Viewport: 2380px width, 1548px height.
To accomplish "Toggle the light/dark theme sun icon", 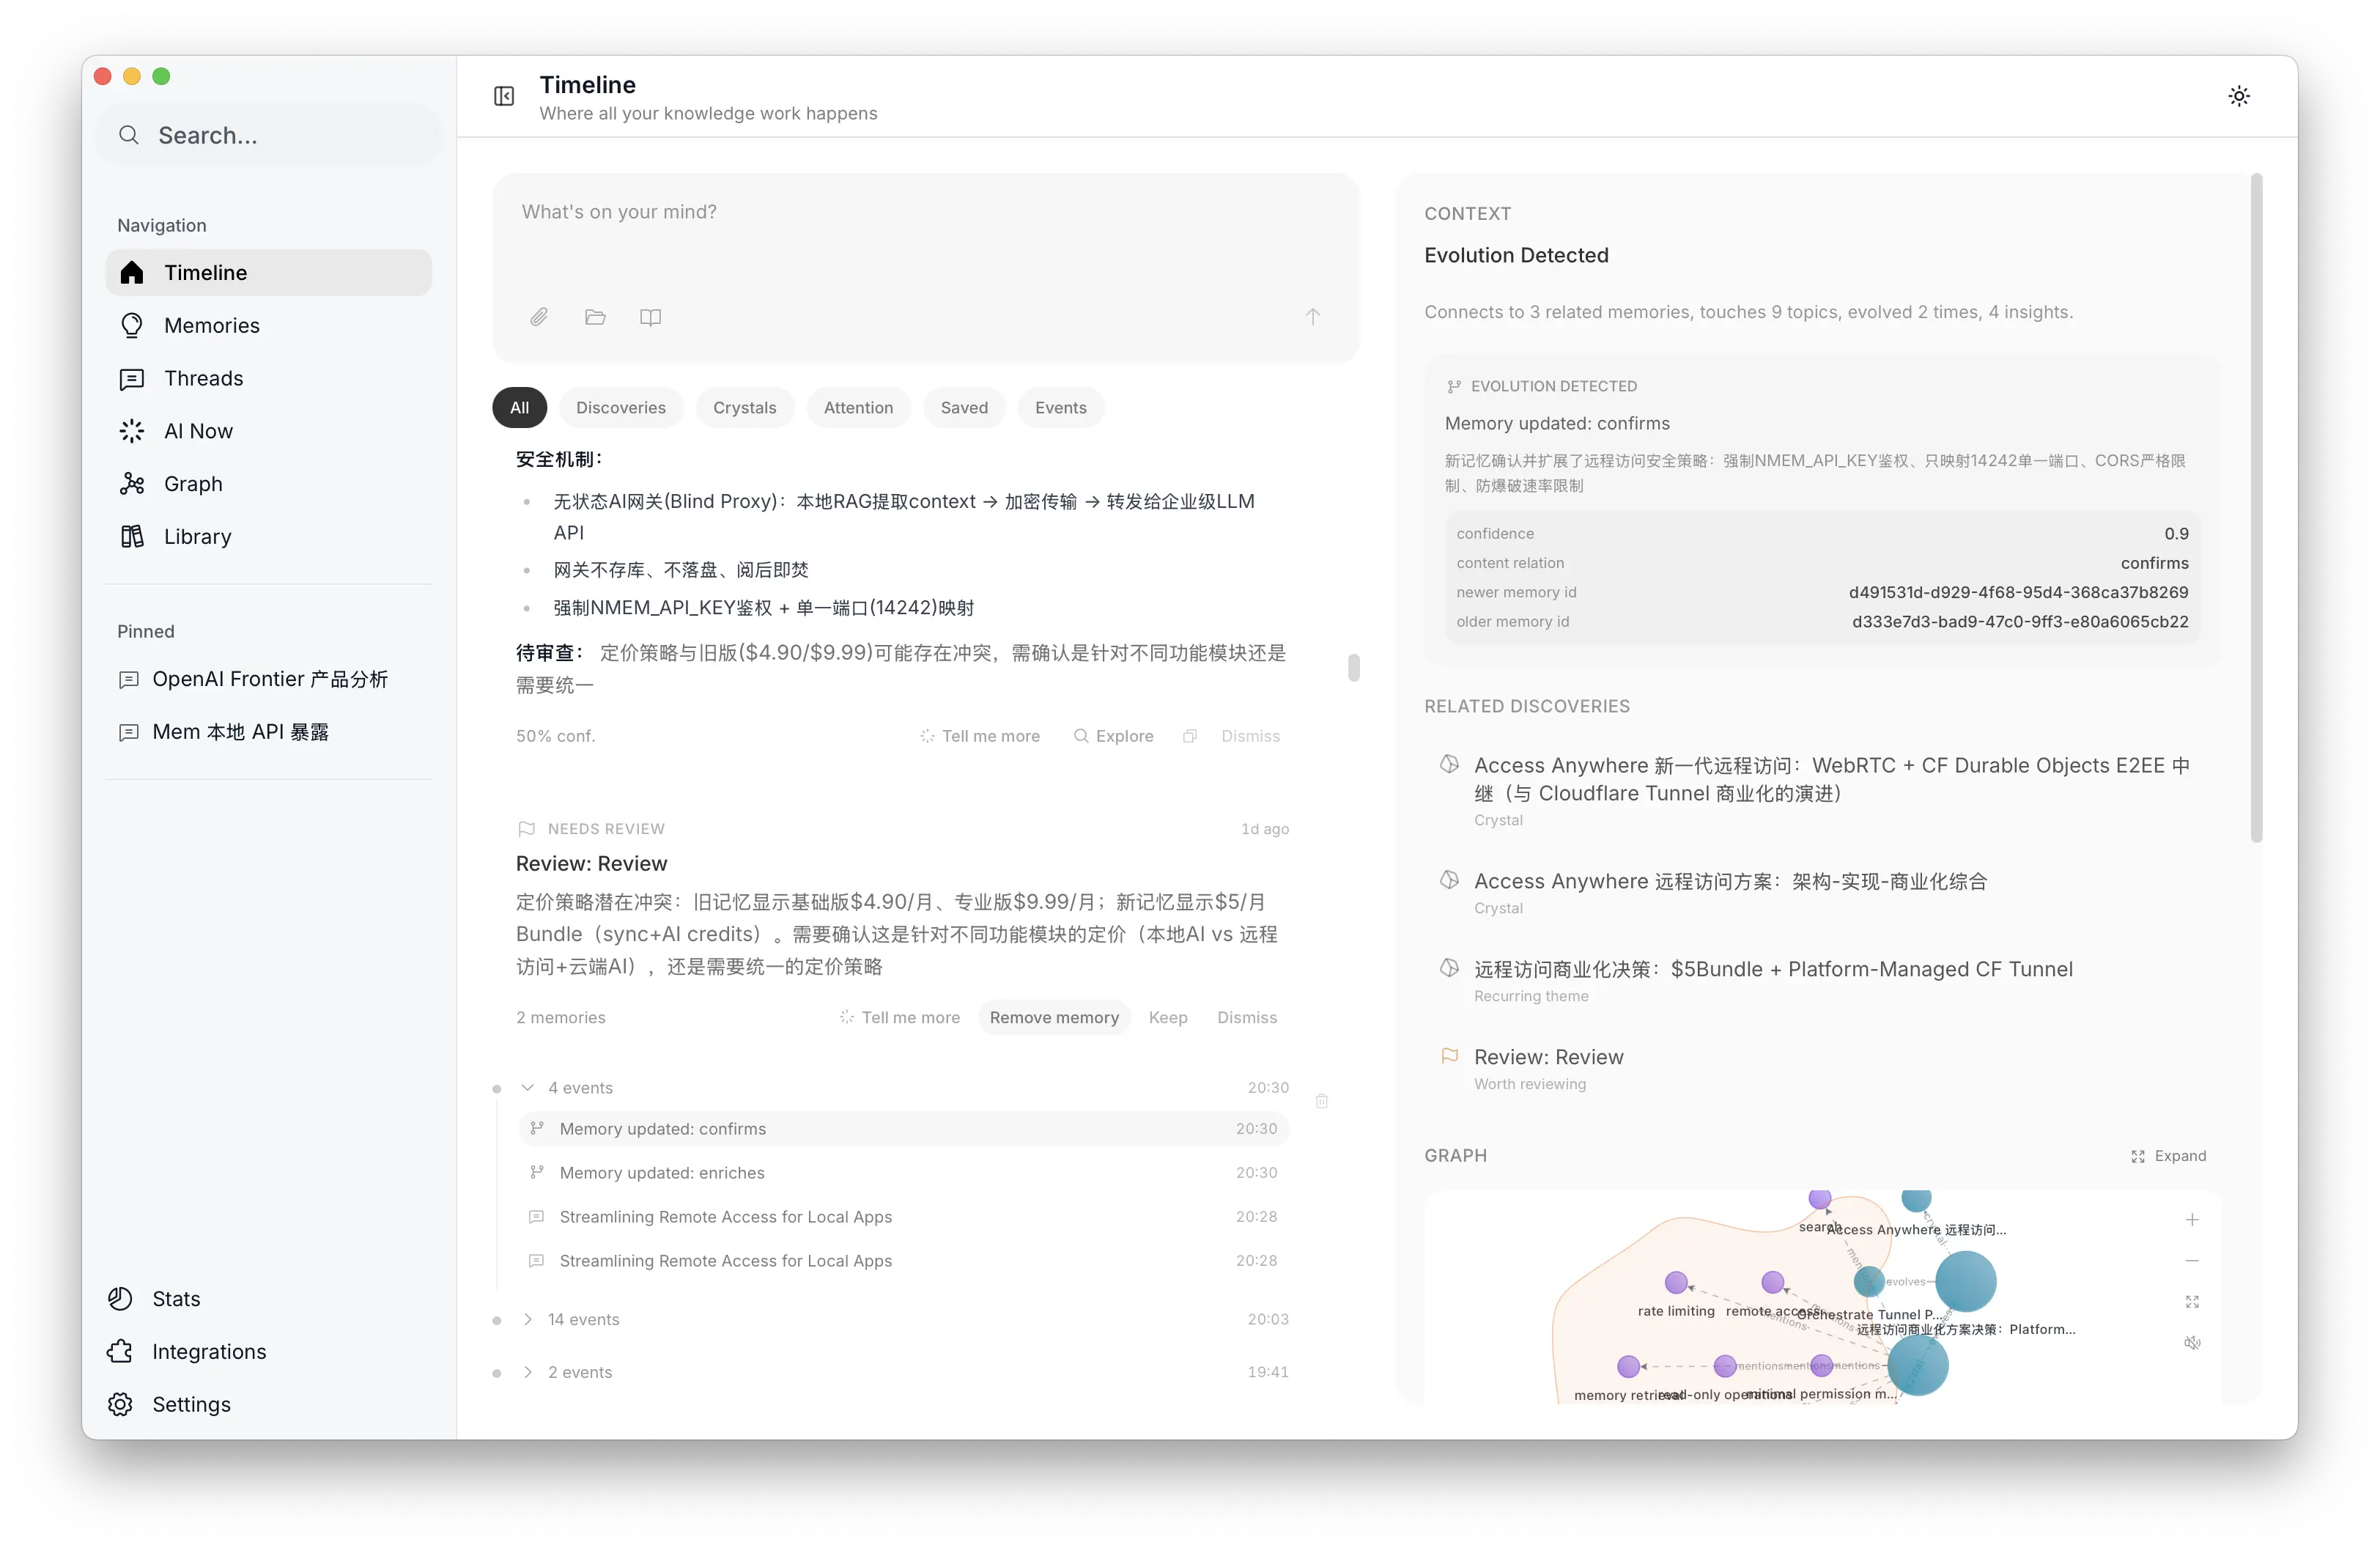I will pos(2239,95).
